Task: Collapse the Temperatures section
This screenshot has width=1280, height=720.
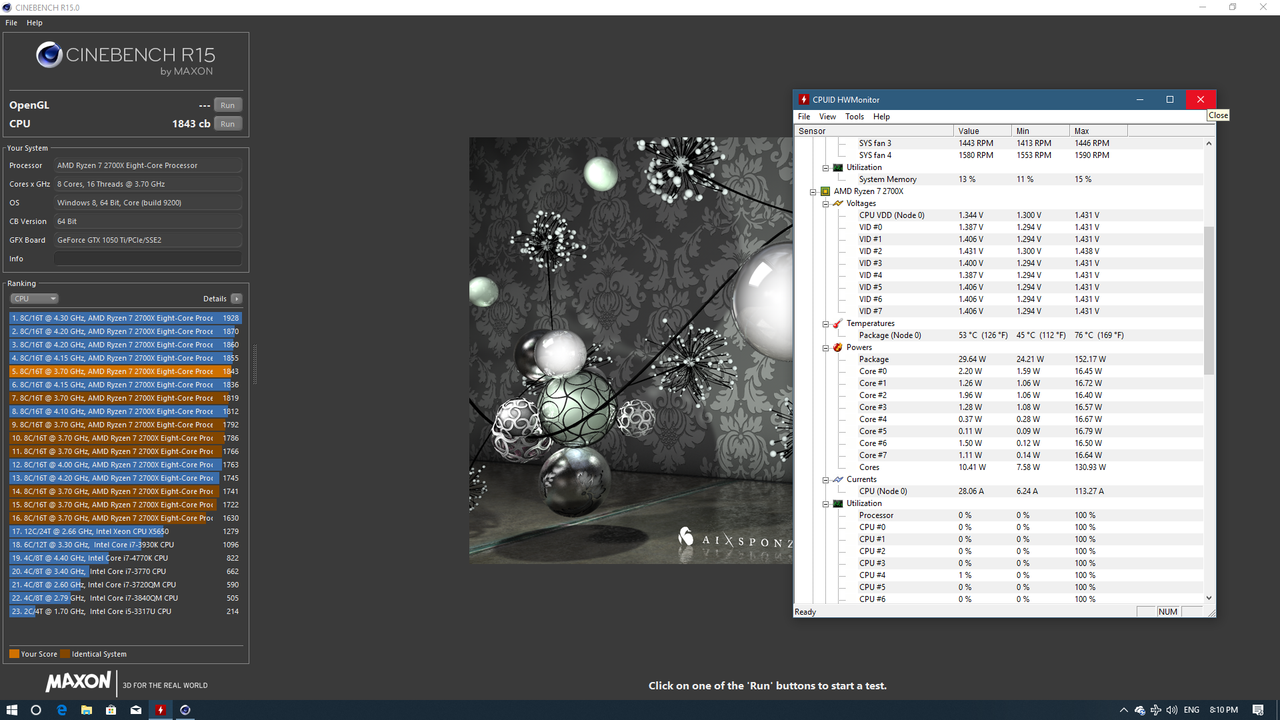Action: [x=826, y=323]
